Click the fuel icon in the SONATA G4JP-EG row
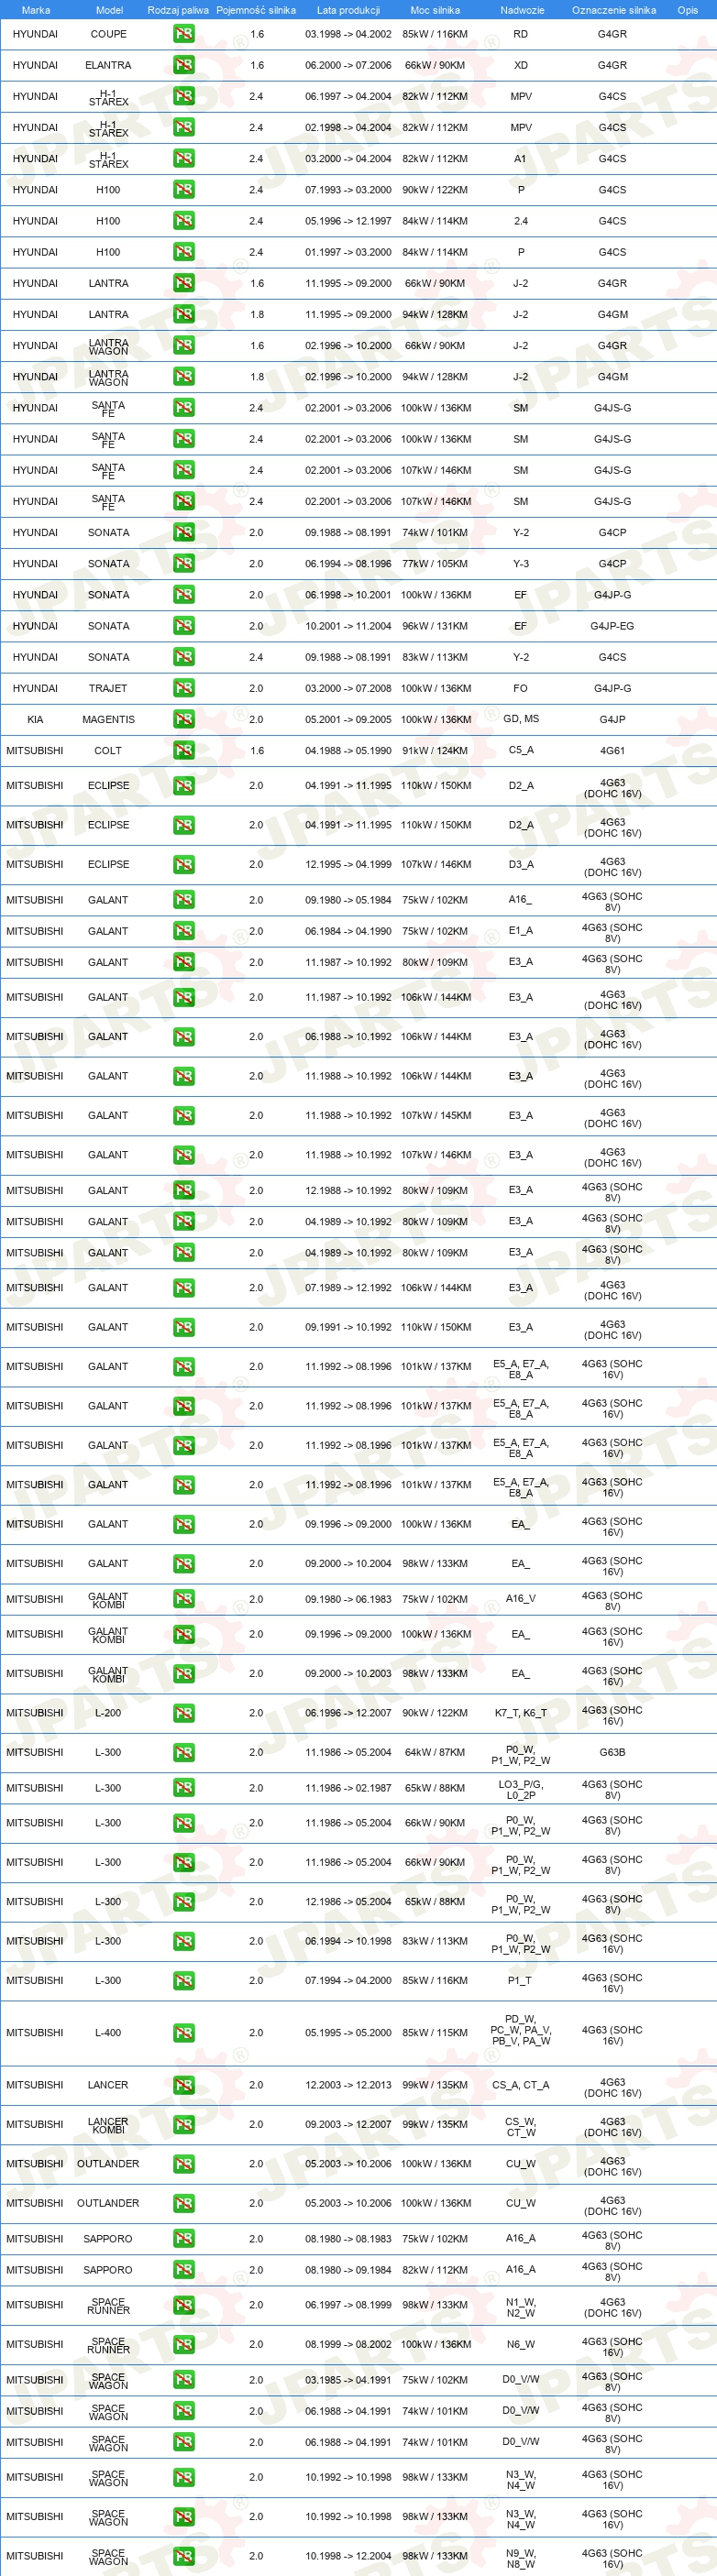The height and width of the screenshot is (2576, 717). pos(184,626)
